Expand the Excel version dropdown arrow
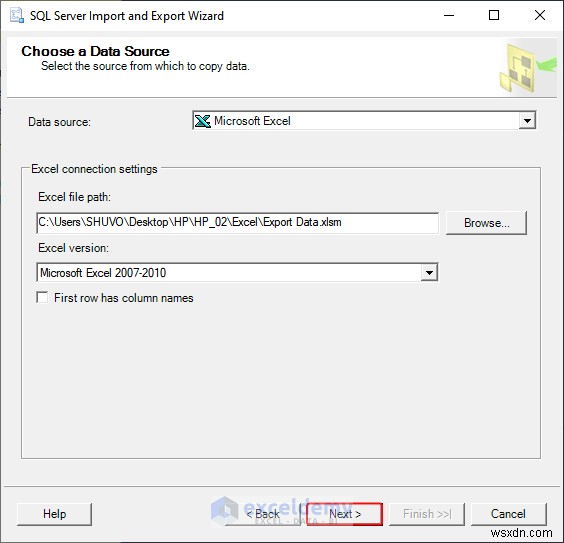The width and height of the screenshot is (564, 543). [x=429, y=272]
